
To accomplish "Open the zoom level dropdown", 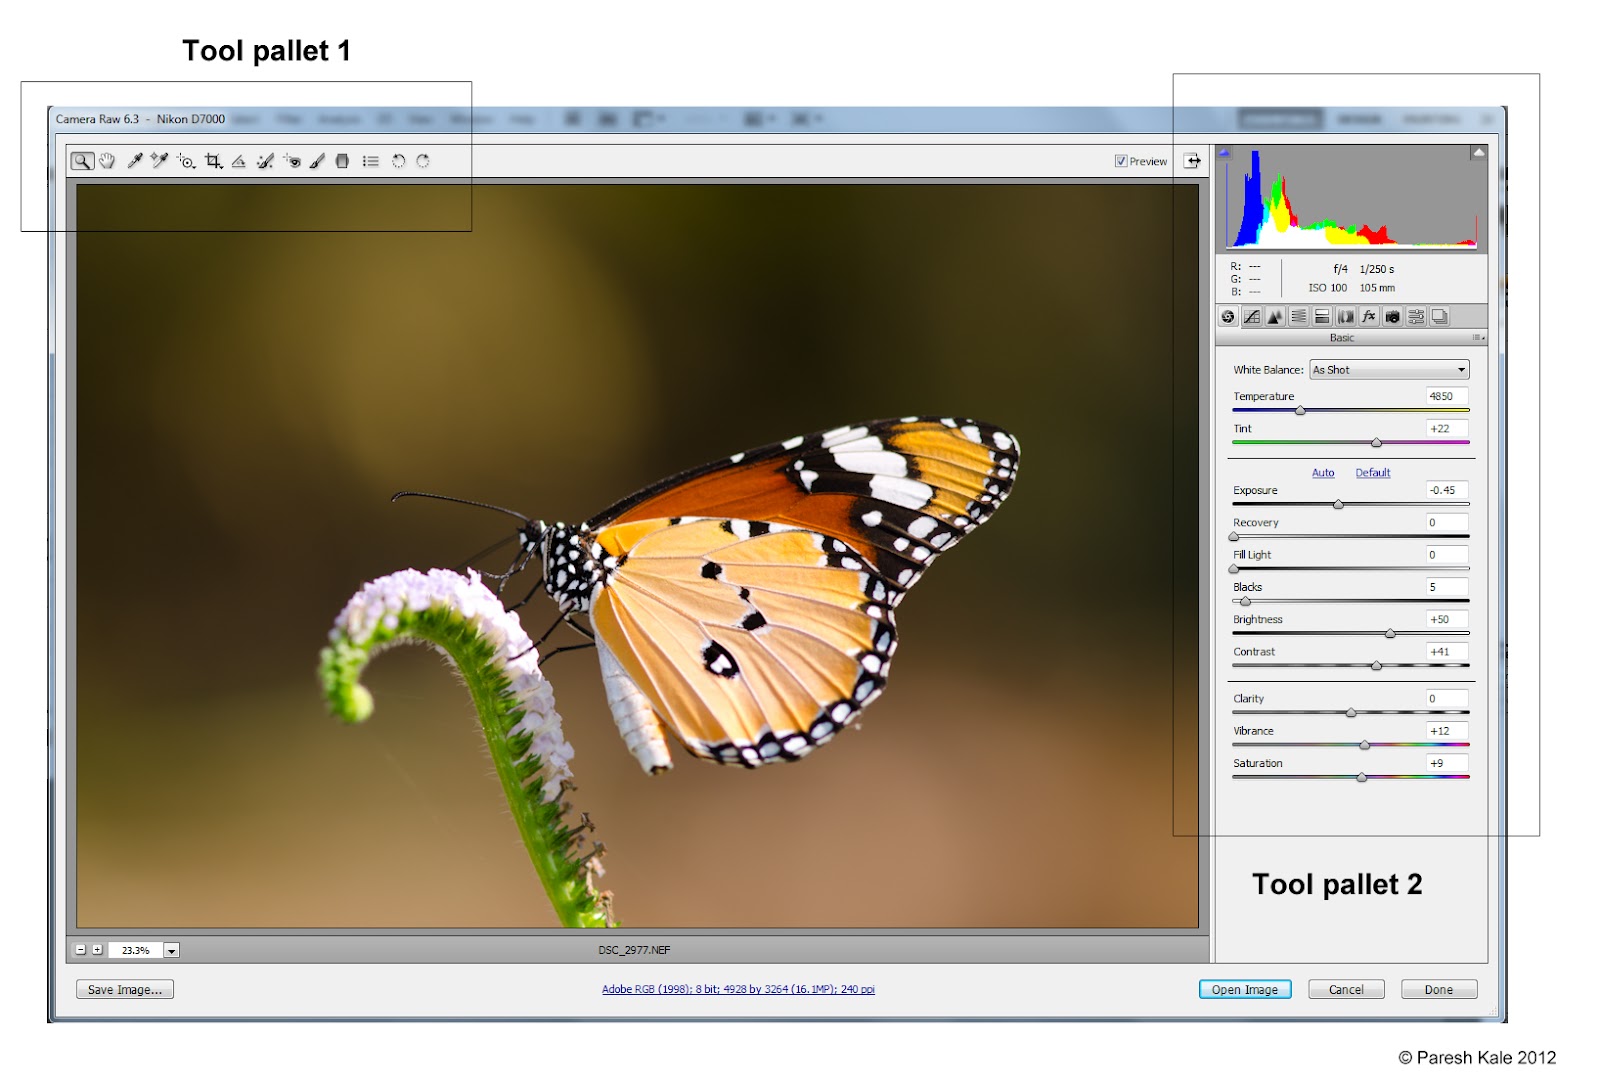I will pos(172,950).
